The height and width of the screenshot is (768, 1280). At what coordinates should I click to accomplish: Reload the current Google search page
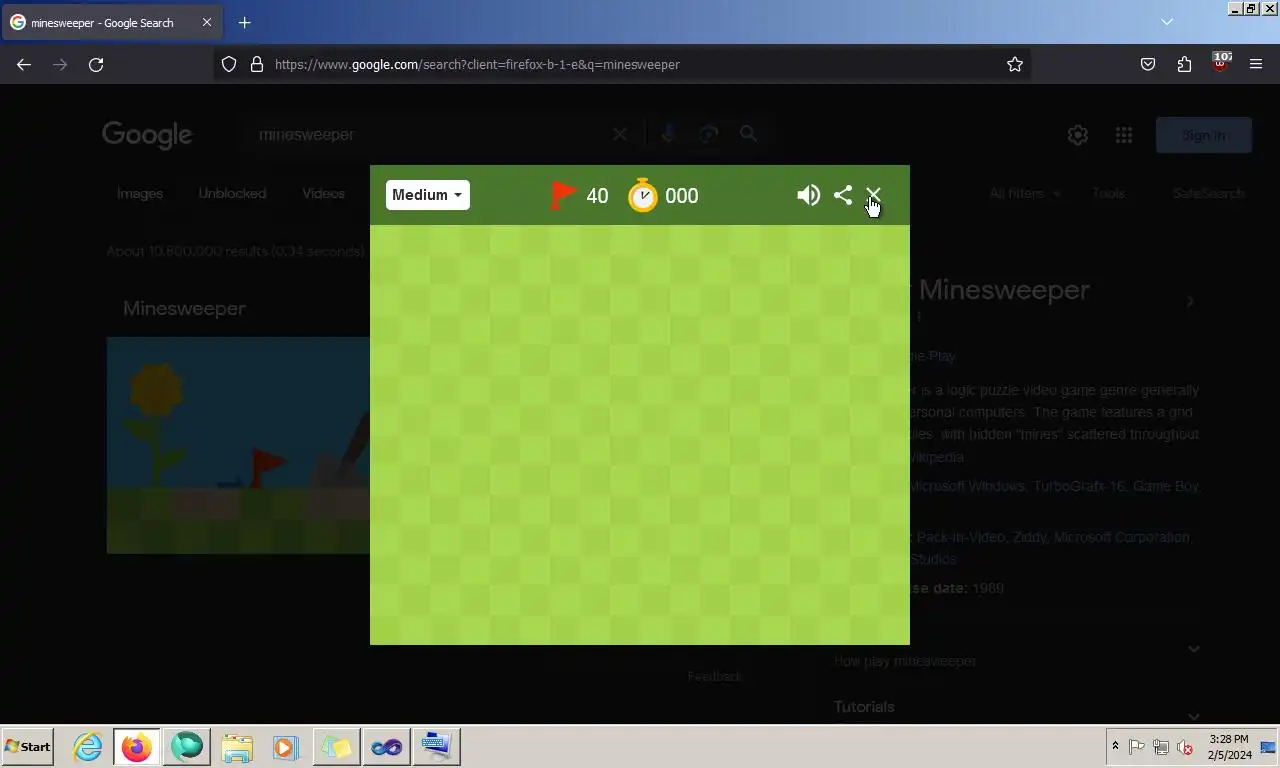(96, 64)
